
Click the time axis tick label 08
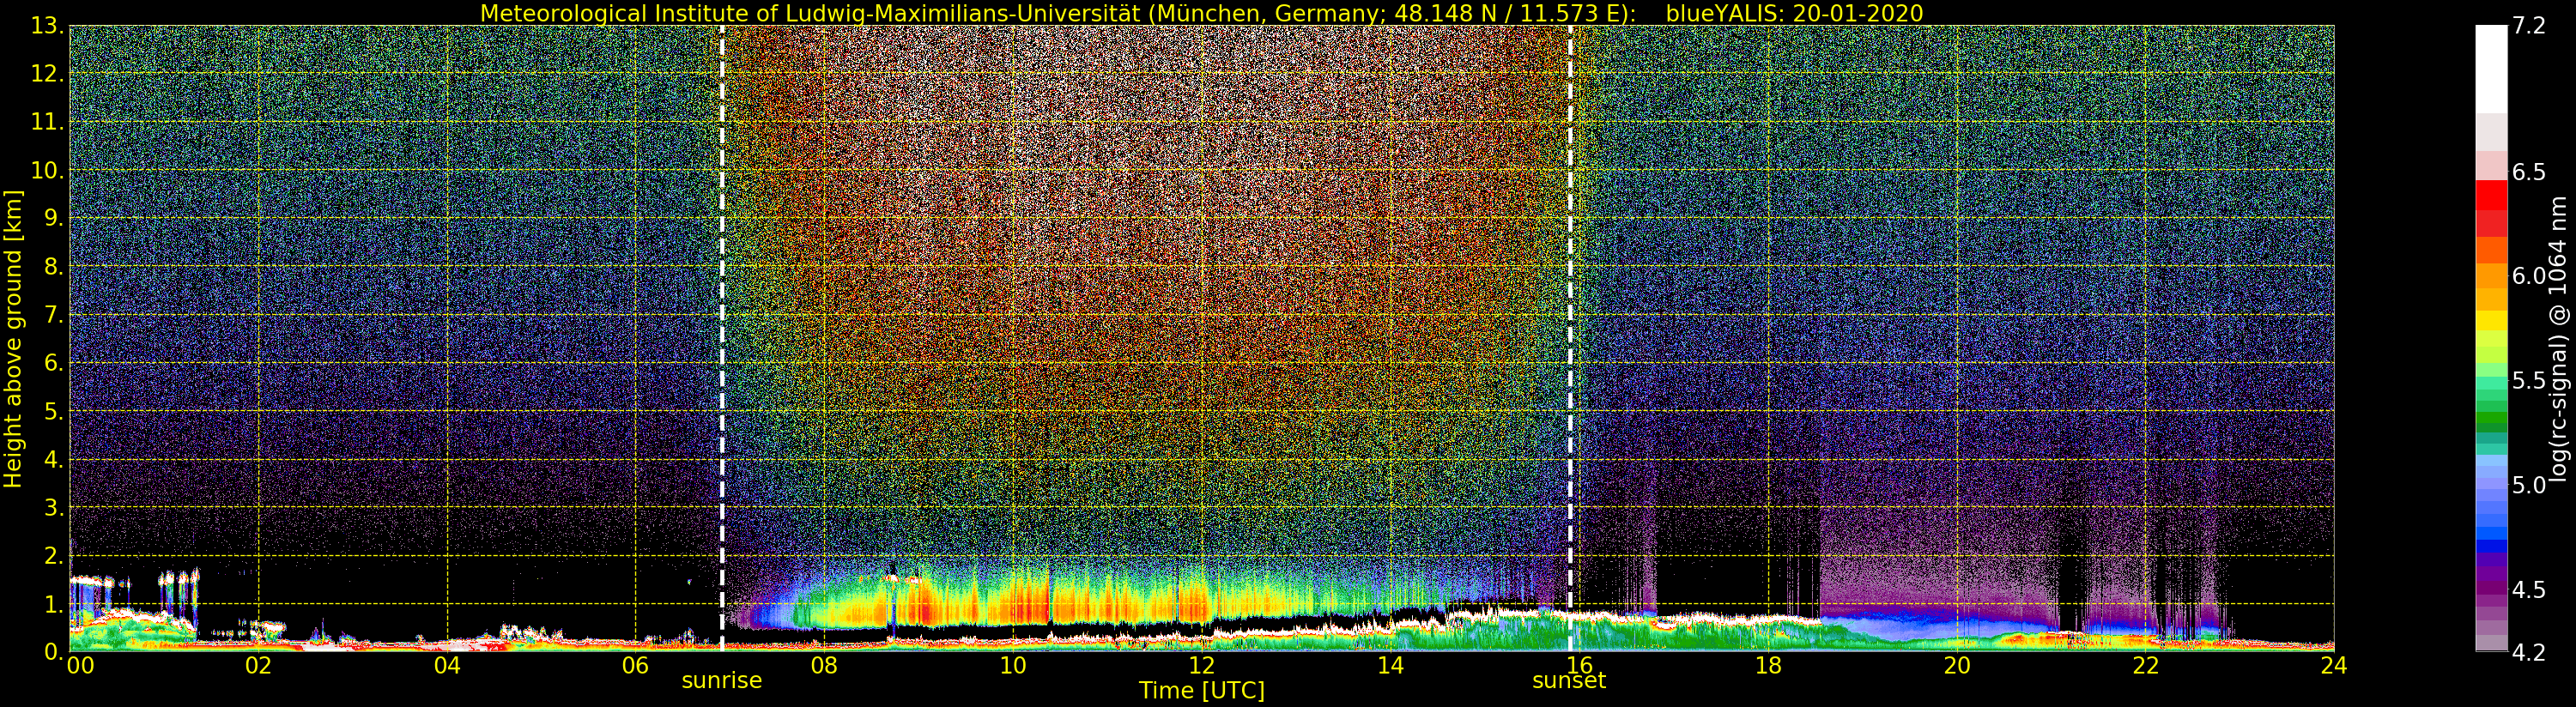pos(824,666)
